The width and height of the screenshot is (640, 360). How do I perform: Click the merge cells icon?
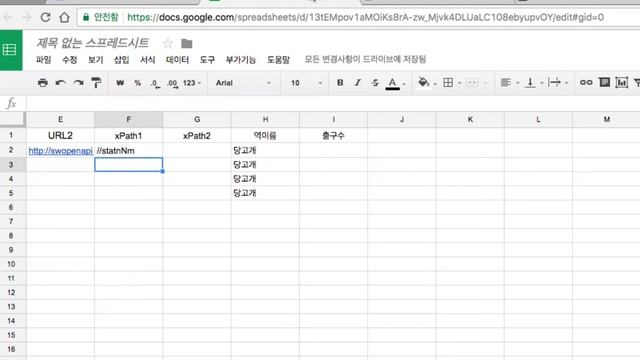coord(472,83)
